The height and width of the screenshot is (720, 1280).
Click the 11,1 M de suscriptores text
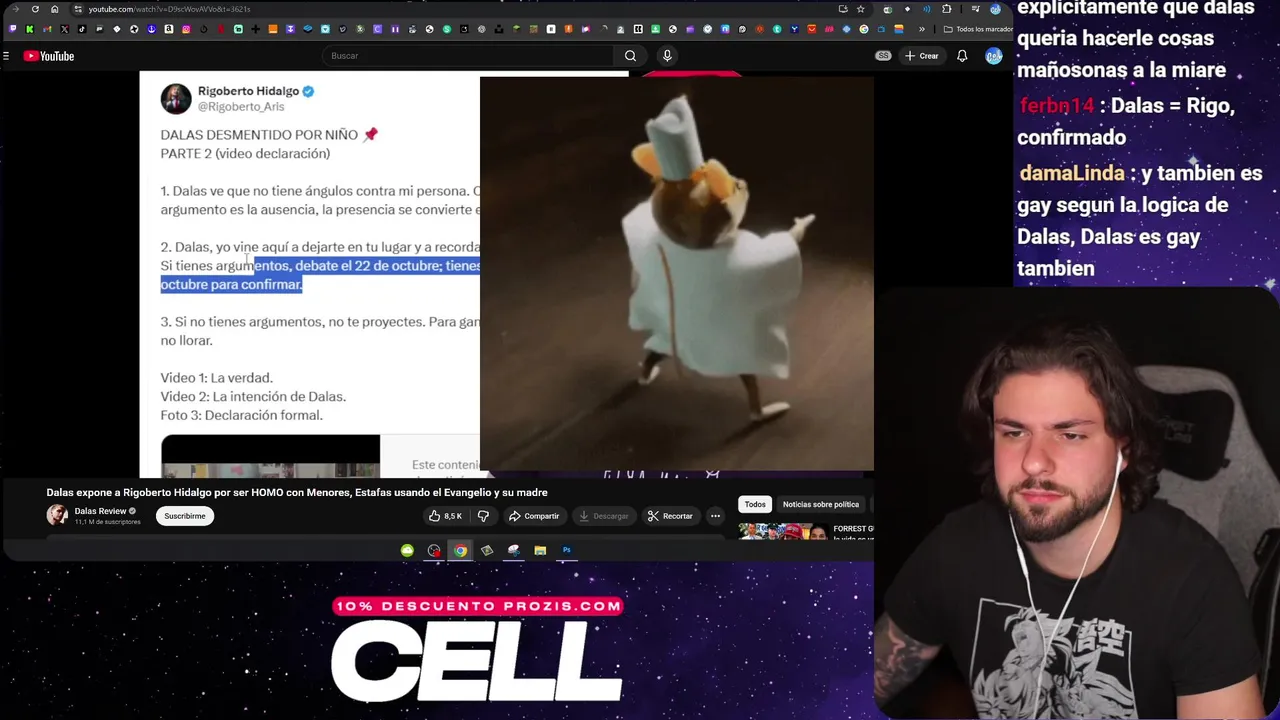107,522
